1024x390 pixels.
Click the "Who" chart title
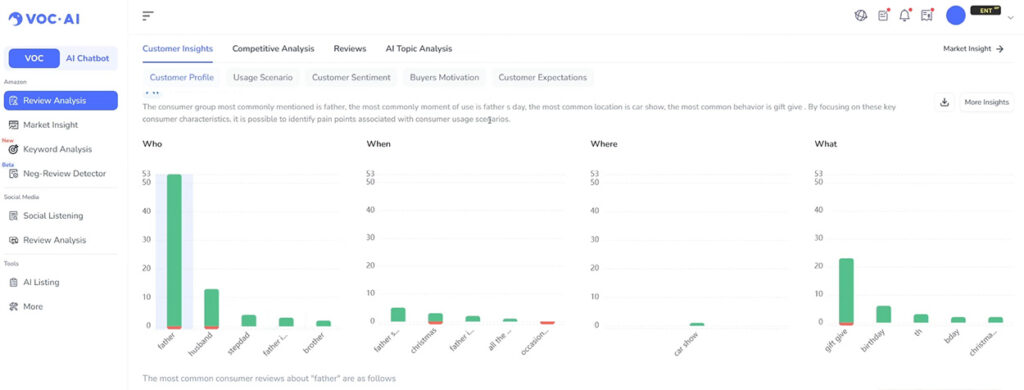click(x=152, y=144)
